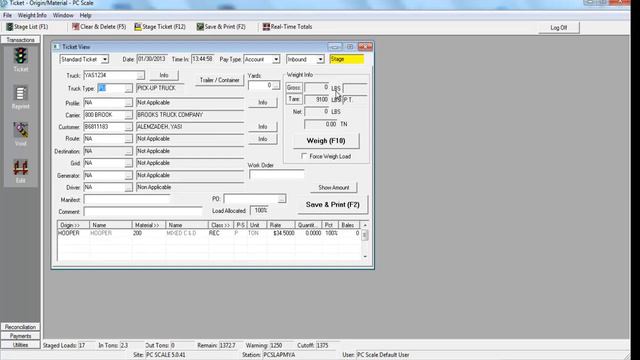Viewport: 640px width, 360px height.
Task: Enable Force Weigh Load checkbox
Action: tap(304, 156)
